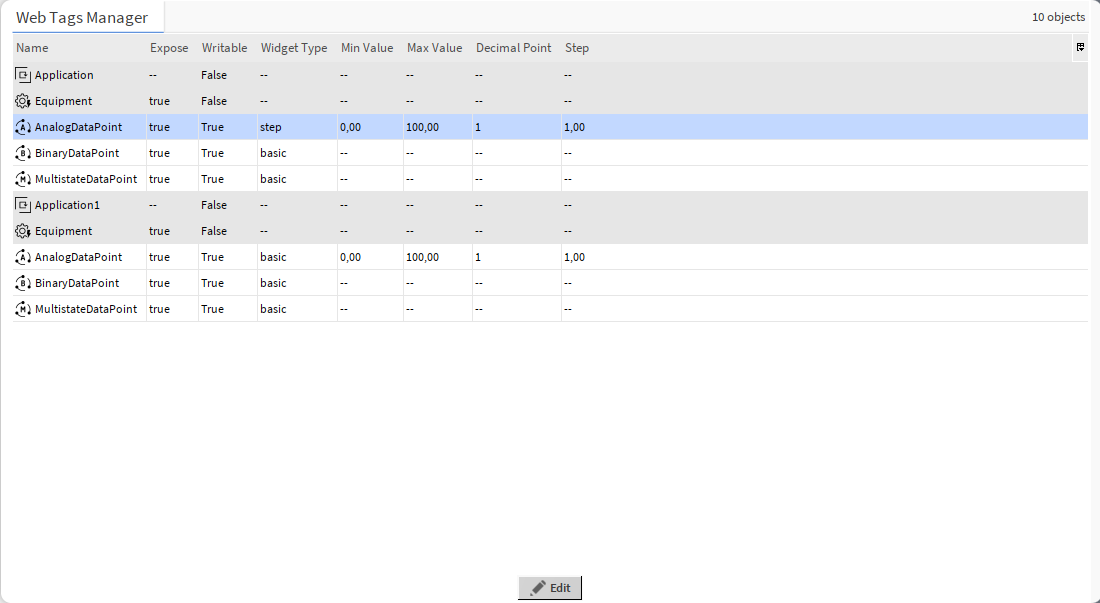Click the second AnalogDataPoint icon
This screenshot has height=603, width=1100.
point(22,257)
